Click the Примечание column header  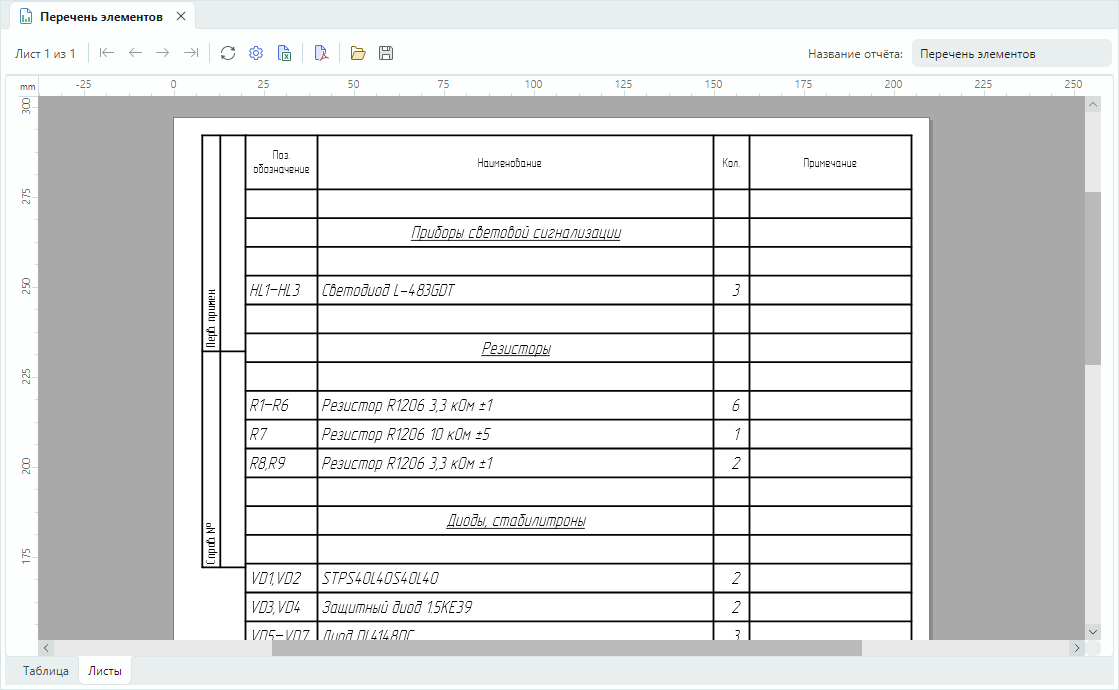[830, 163]
